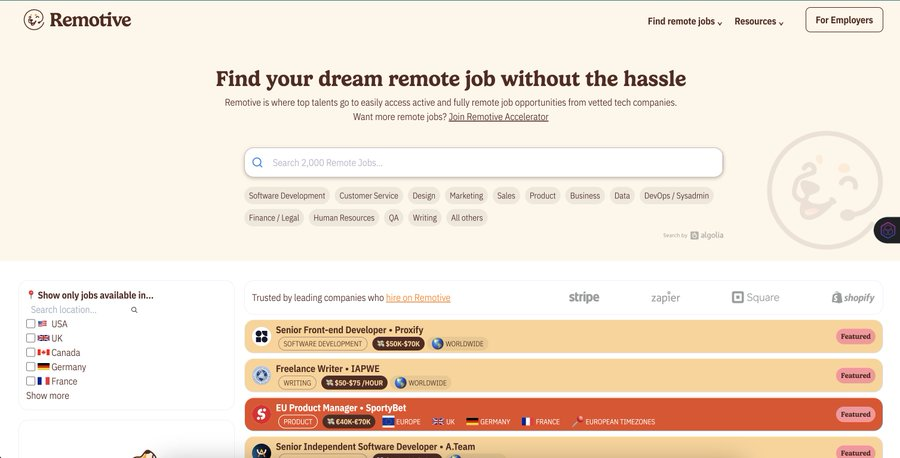Filter by Sales category
The height and width of the screenshot is (458, 900).
506,196
